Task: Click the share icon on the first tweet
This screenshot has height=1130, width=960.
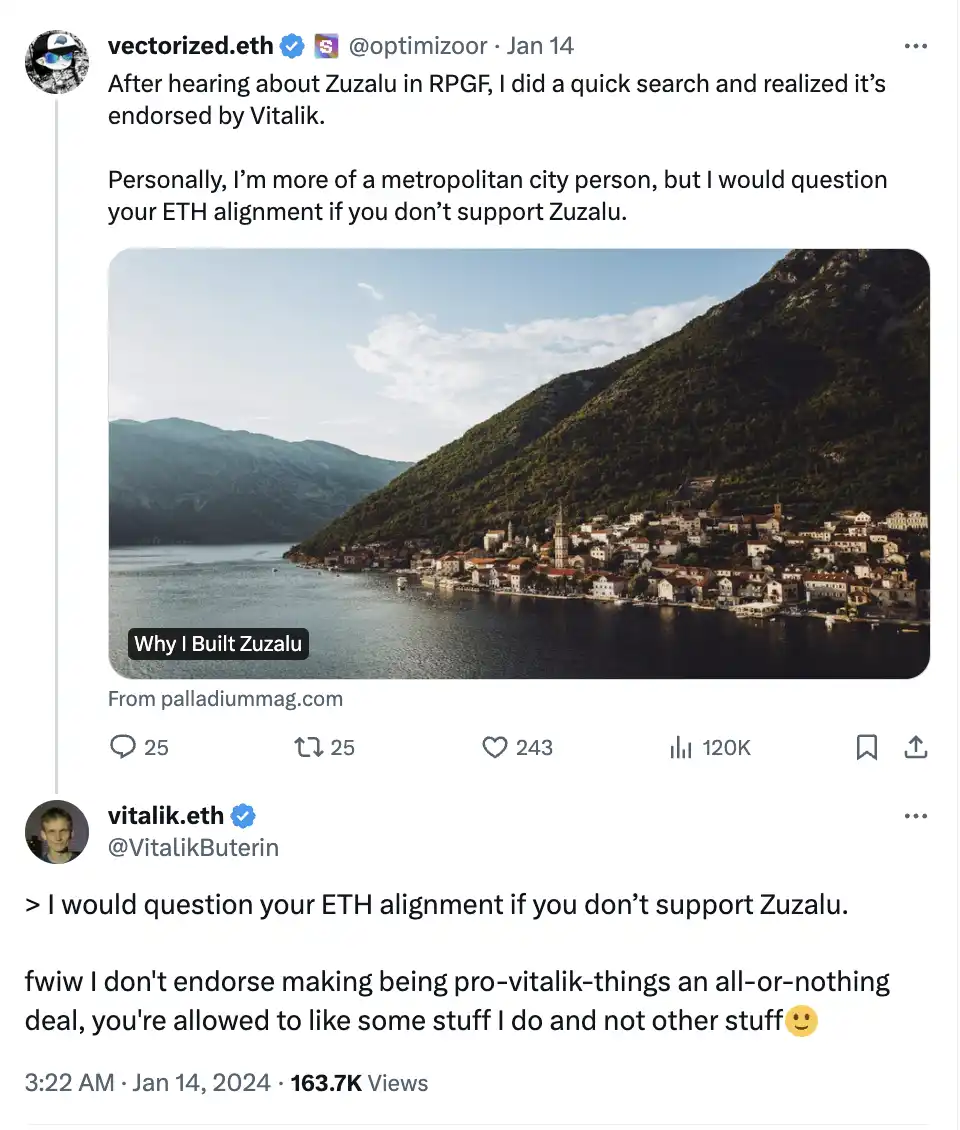Action: 915,747
